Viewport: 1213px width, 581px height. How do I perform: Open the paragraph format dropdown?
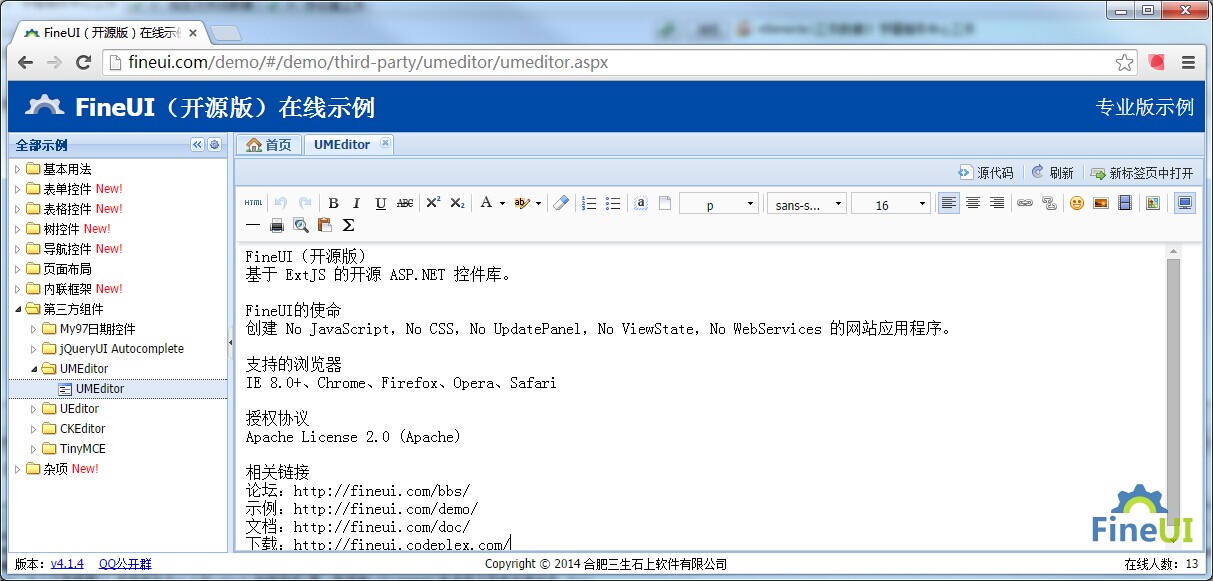(x=718, y=204)
